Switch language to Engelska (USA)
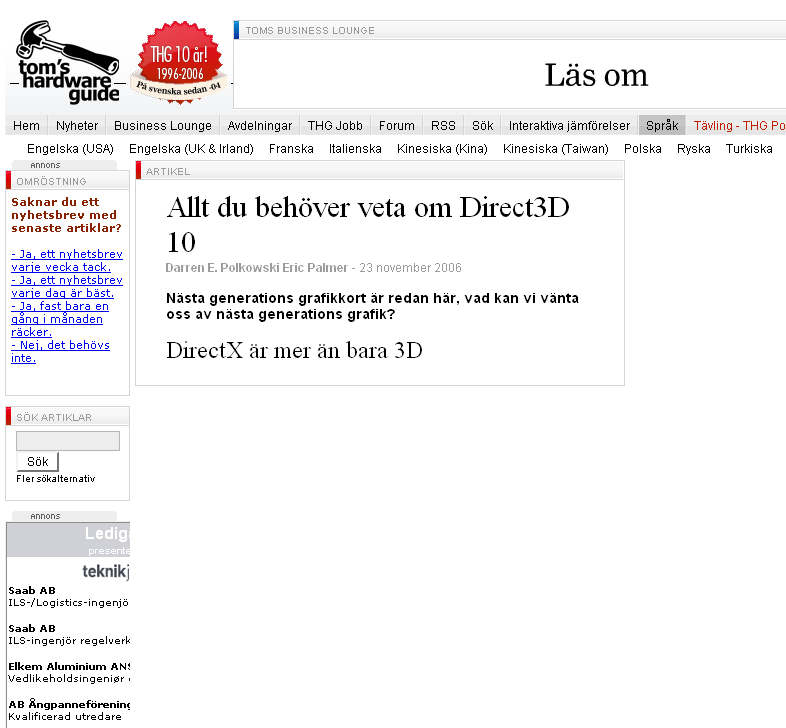 [x=70, y=149]
